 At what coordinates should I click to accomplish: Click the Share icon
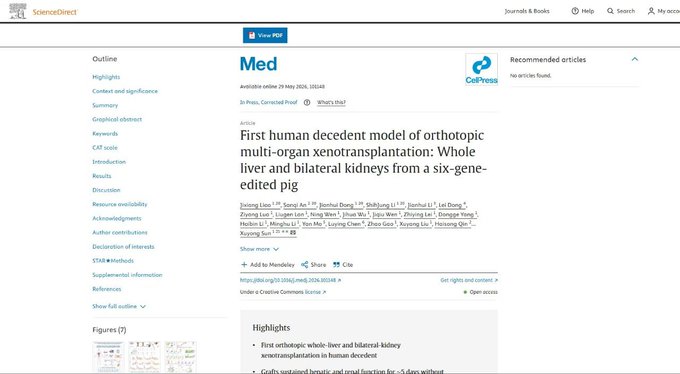(x=304, y=265)
